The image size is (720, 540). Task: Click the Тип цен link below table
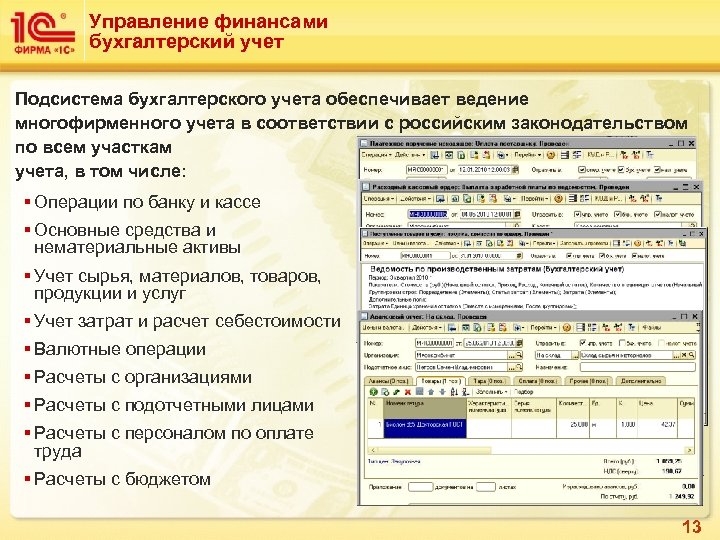[x=394, y=461]
